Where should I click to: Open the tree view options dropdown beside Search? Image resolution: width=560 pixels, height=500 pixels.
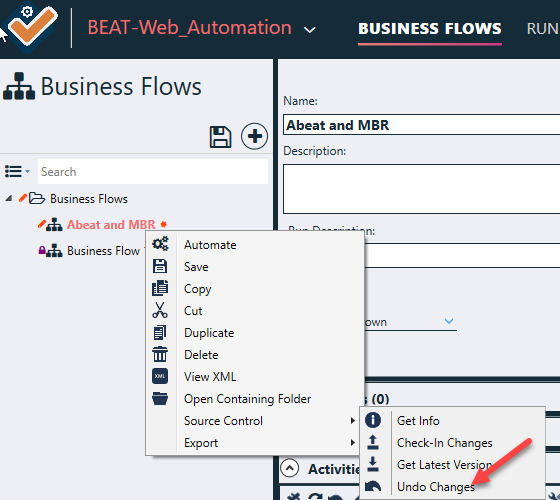17,171
